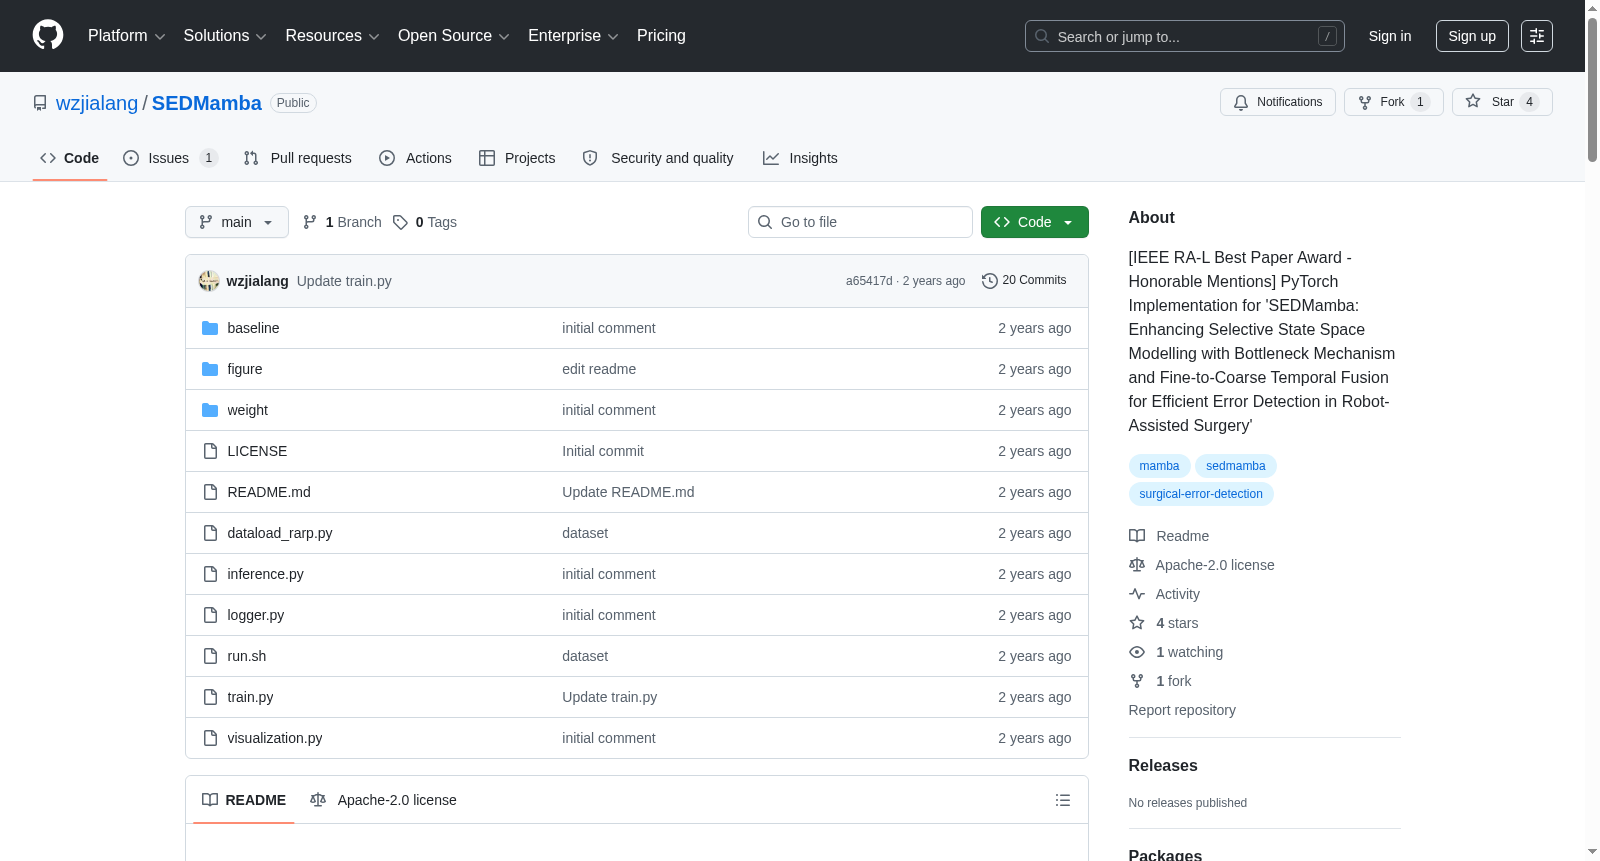Open the Issues tab
1600x861 pixels.
170,158
